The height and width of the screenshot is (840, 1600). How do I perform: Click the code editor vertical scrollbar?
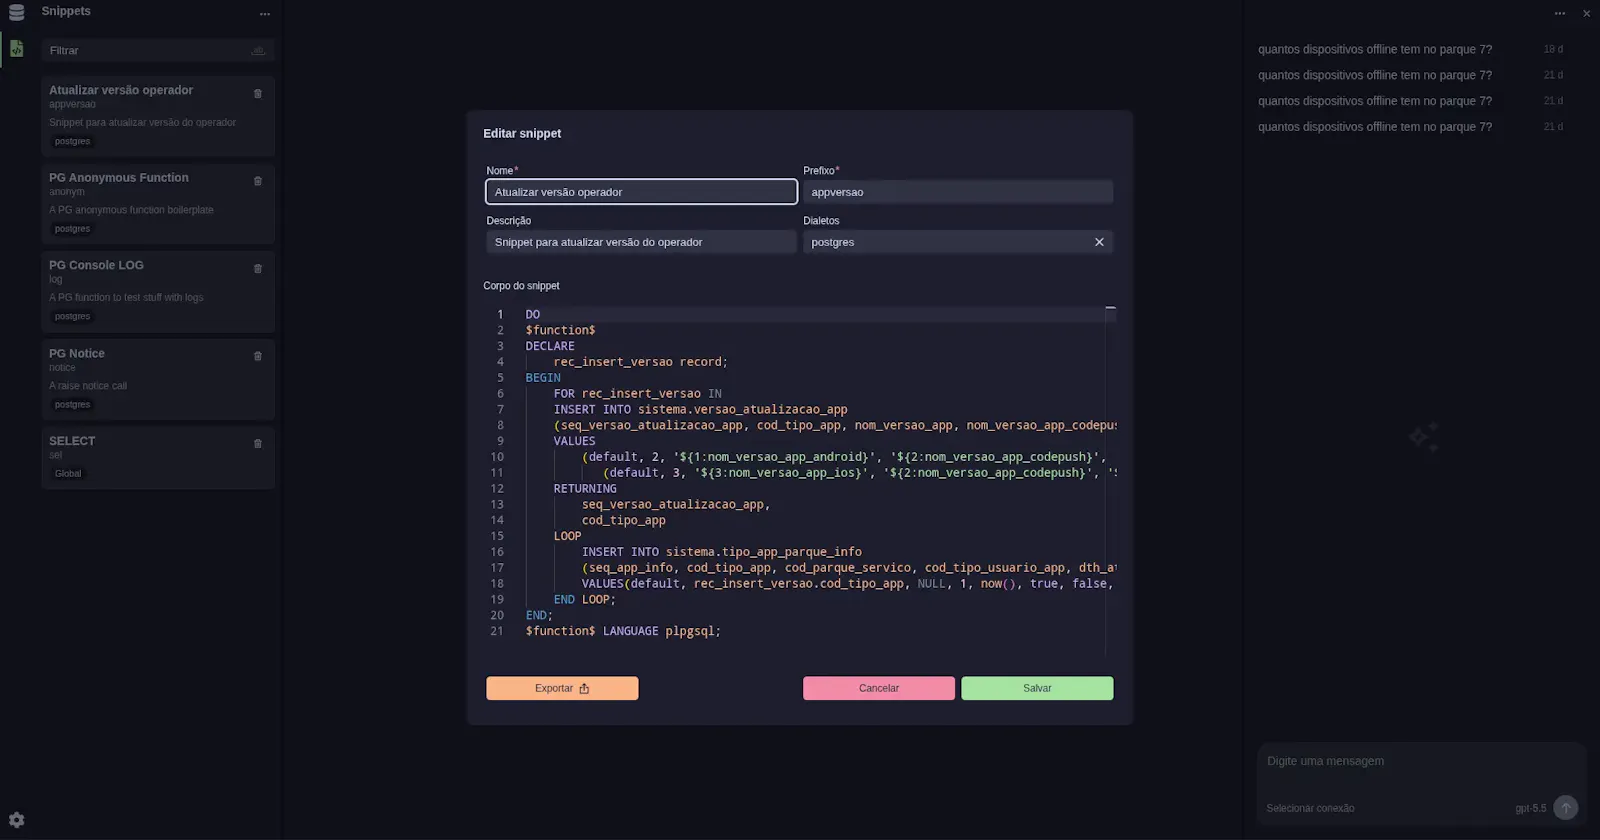coord(1110,480)
